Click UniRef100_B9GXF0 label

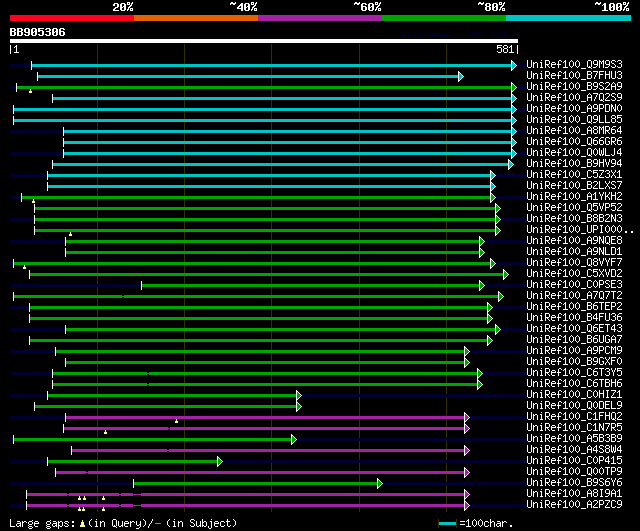pyautogui.click(x=574, y=362)
